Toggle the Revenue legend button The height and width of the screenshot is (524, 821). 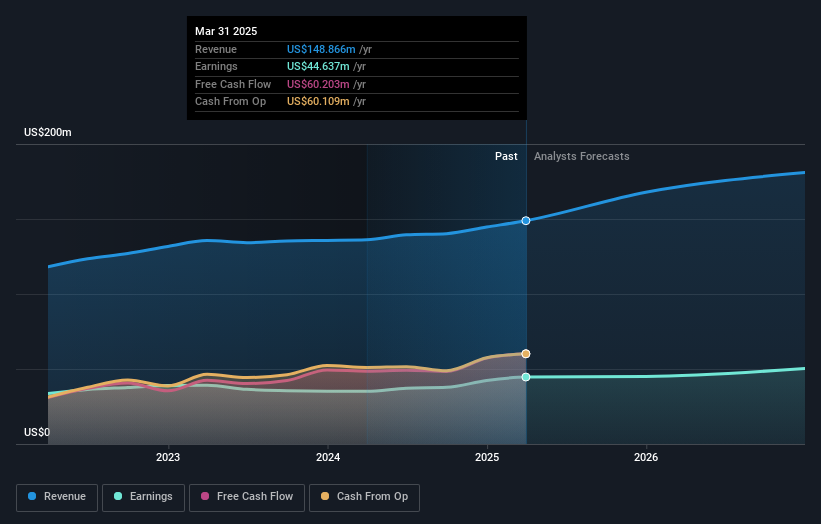[57, 497]
